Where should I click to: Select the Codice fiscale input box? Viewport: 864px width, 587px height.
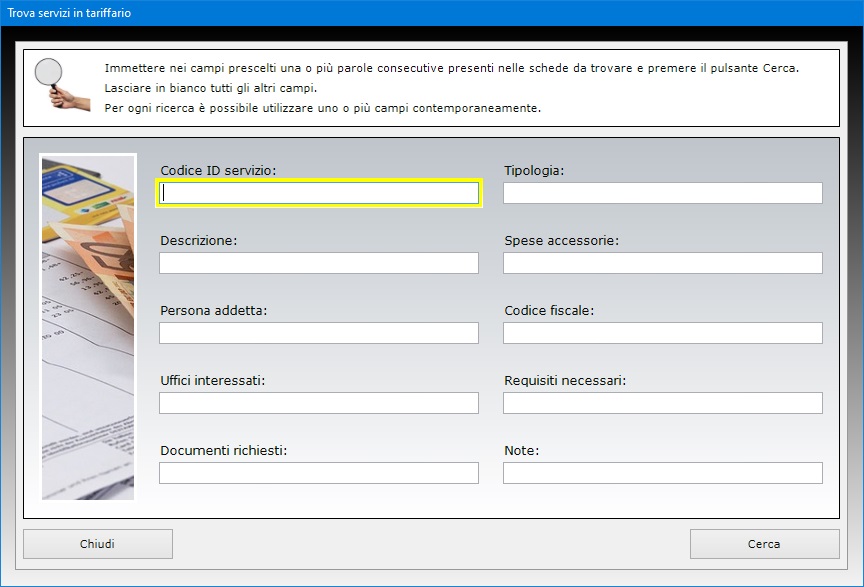point(663,333)
